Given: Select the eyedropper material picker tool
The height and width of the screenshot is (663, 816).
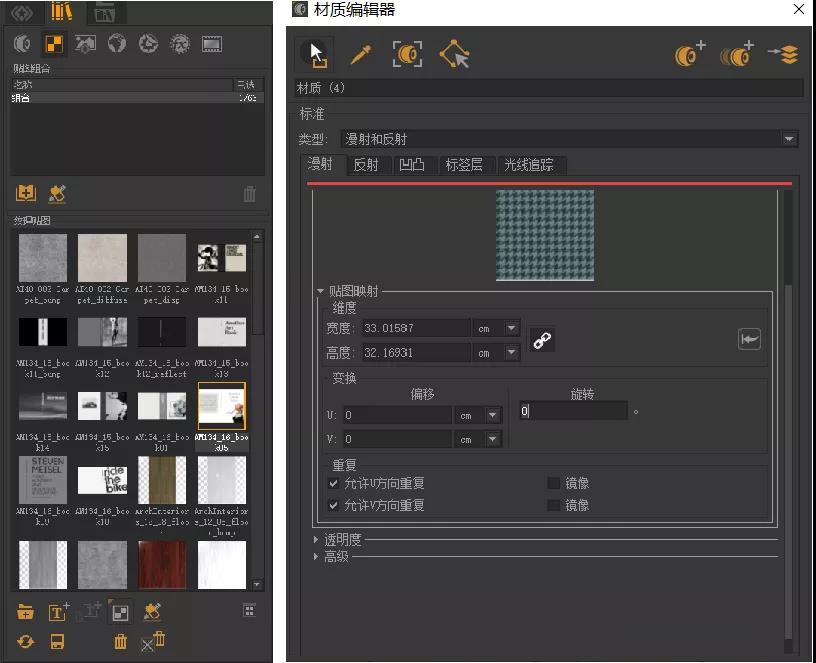Looking at the screenshot, I should (x=360, y=55).
